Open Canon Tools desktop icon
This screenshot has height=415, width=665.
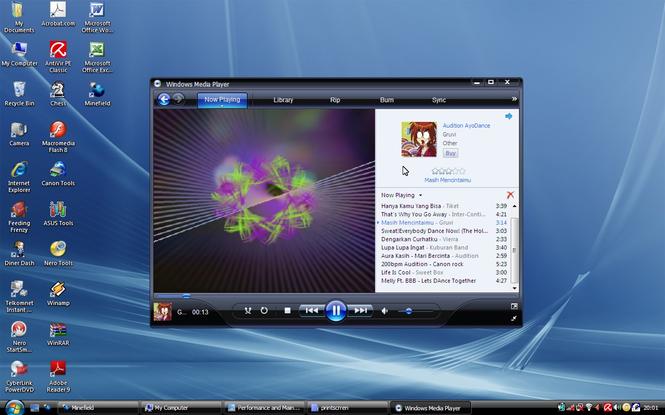[x=58, y=174]
